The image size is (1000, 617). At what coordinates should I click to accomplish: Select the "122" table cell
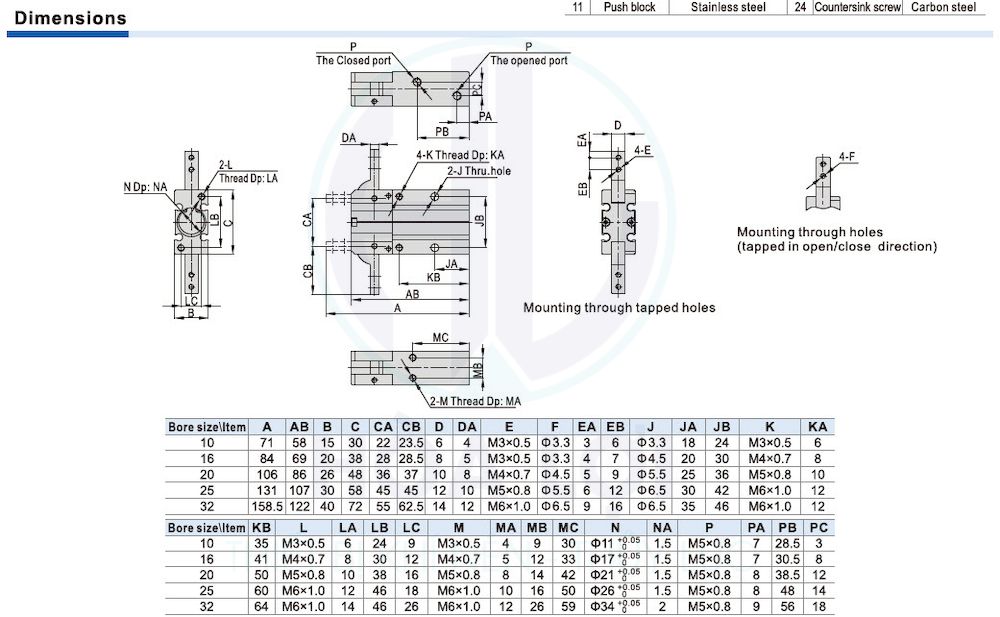[x=299, y=507]
